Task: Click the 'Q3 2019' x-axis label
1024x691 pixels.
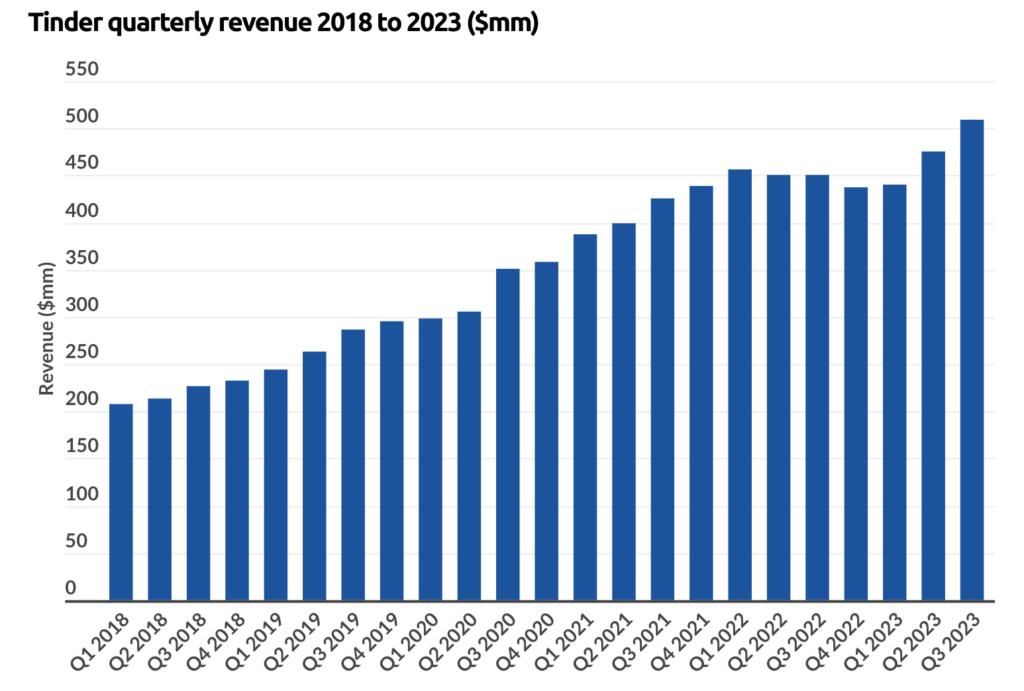Action: [x=332, y=642]
